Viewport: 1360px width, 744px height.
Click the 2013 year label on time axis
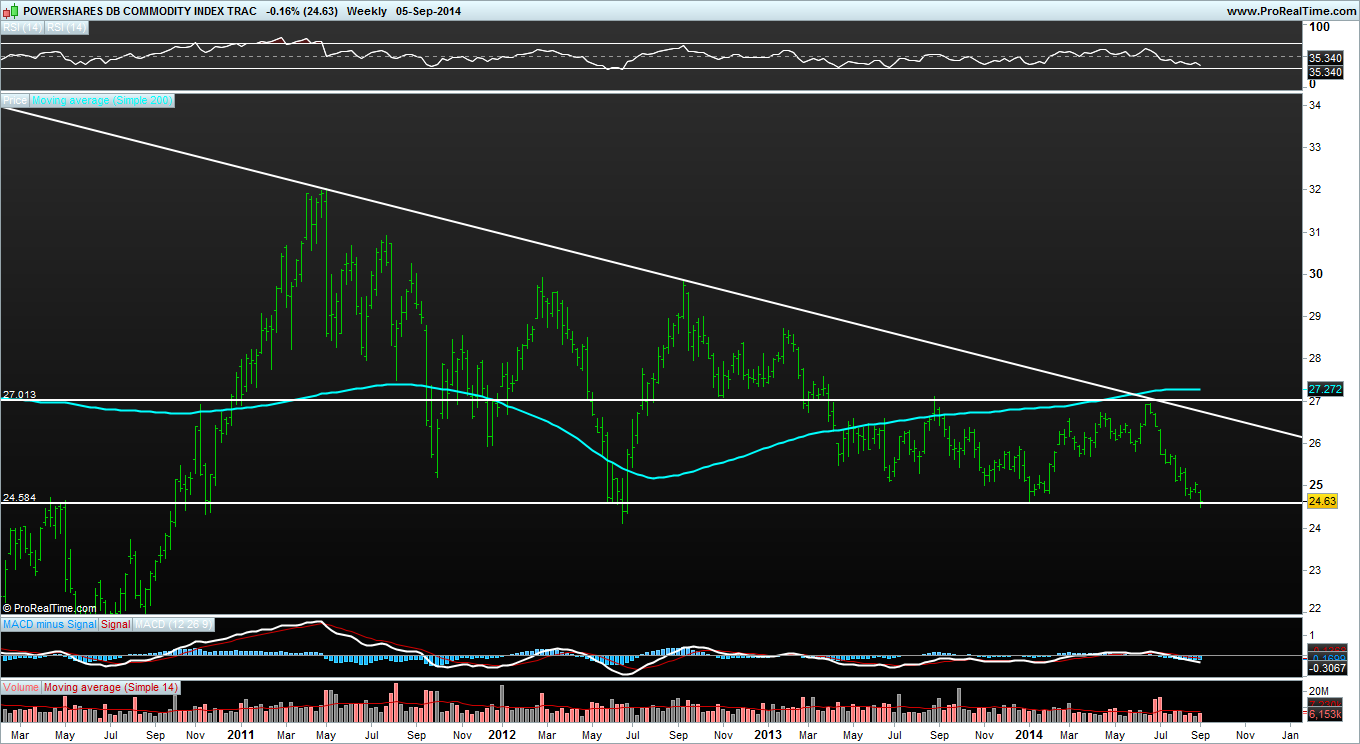(x=768, y=734)
